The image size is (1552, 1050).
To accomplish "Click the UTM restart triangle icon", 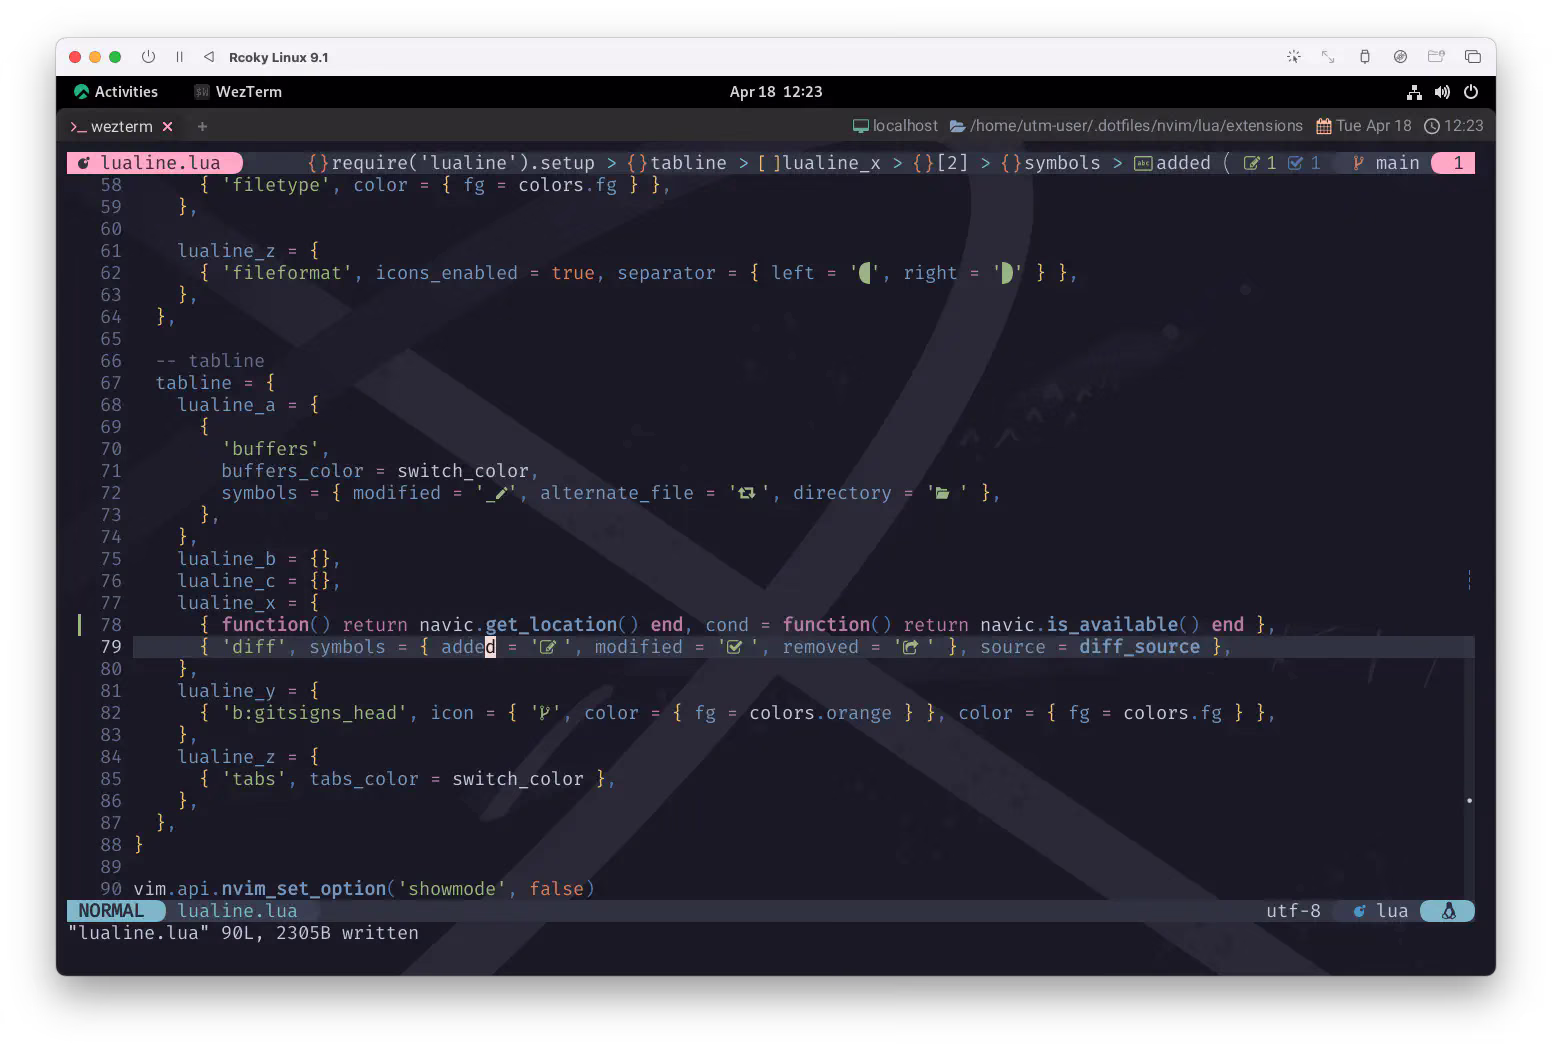I will pos(209,57).
